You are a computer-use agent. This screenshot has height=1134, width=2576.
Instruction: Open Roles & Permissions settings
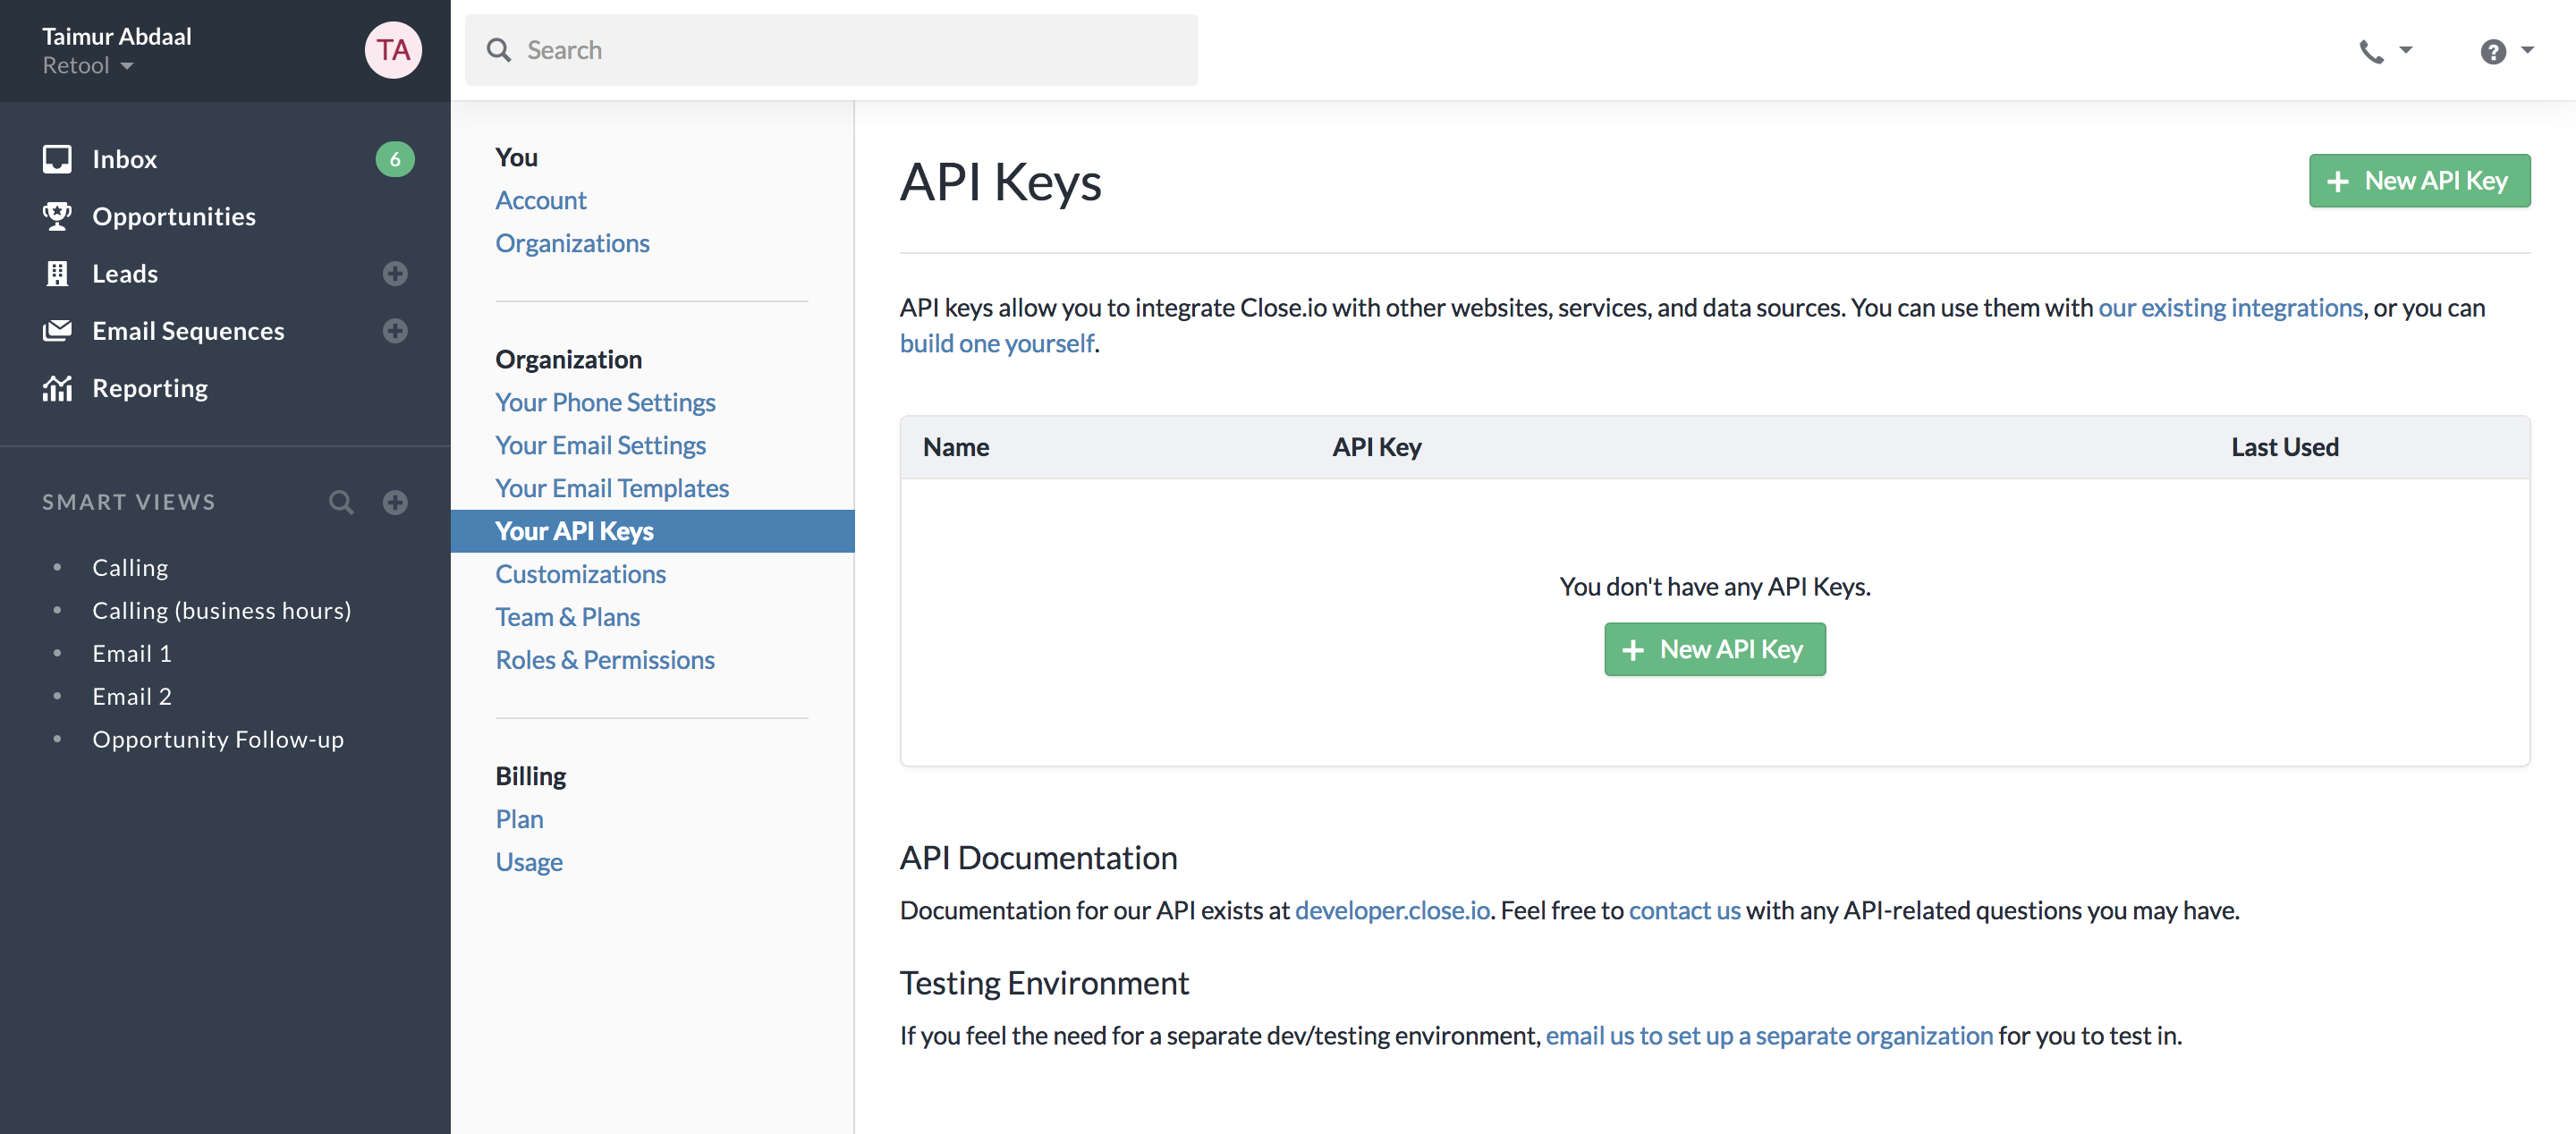tap(605, 660)
